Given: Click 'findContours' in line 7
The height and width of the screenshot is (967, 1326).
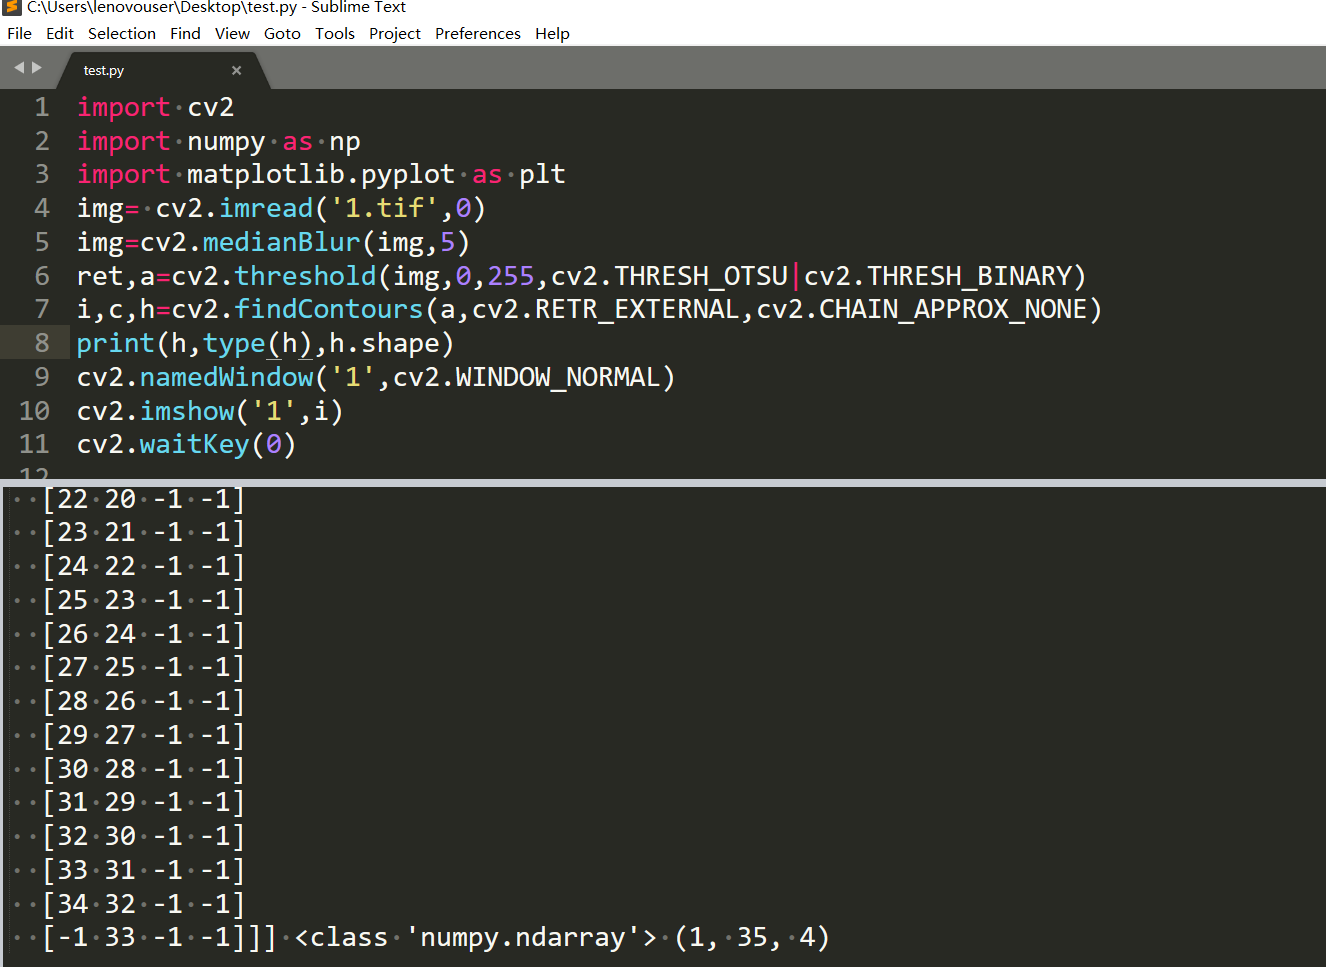Looking at the screenshot, I should 329,309.
